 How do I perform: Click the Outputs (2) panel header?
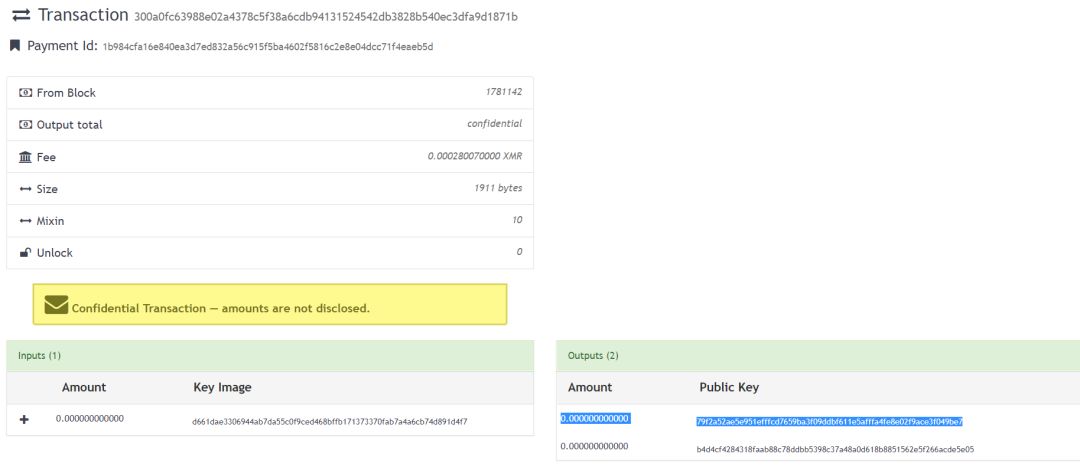point(818,355)
